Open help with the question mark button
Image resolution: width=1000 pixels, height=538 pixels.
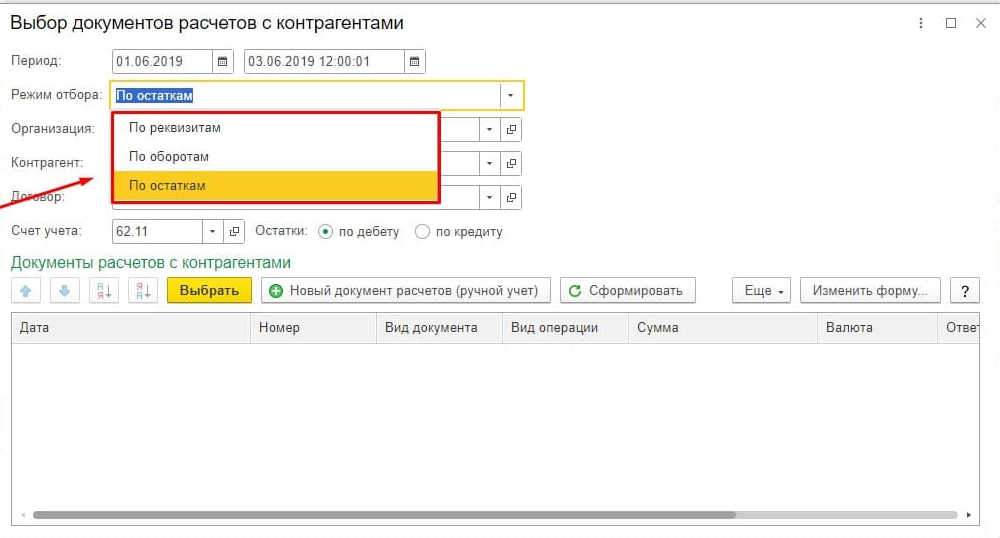pos(964,291)
